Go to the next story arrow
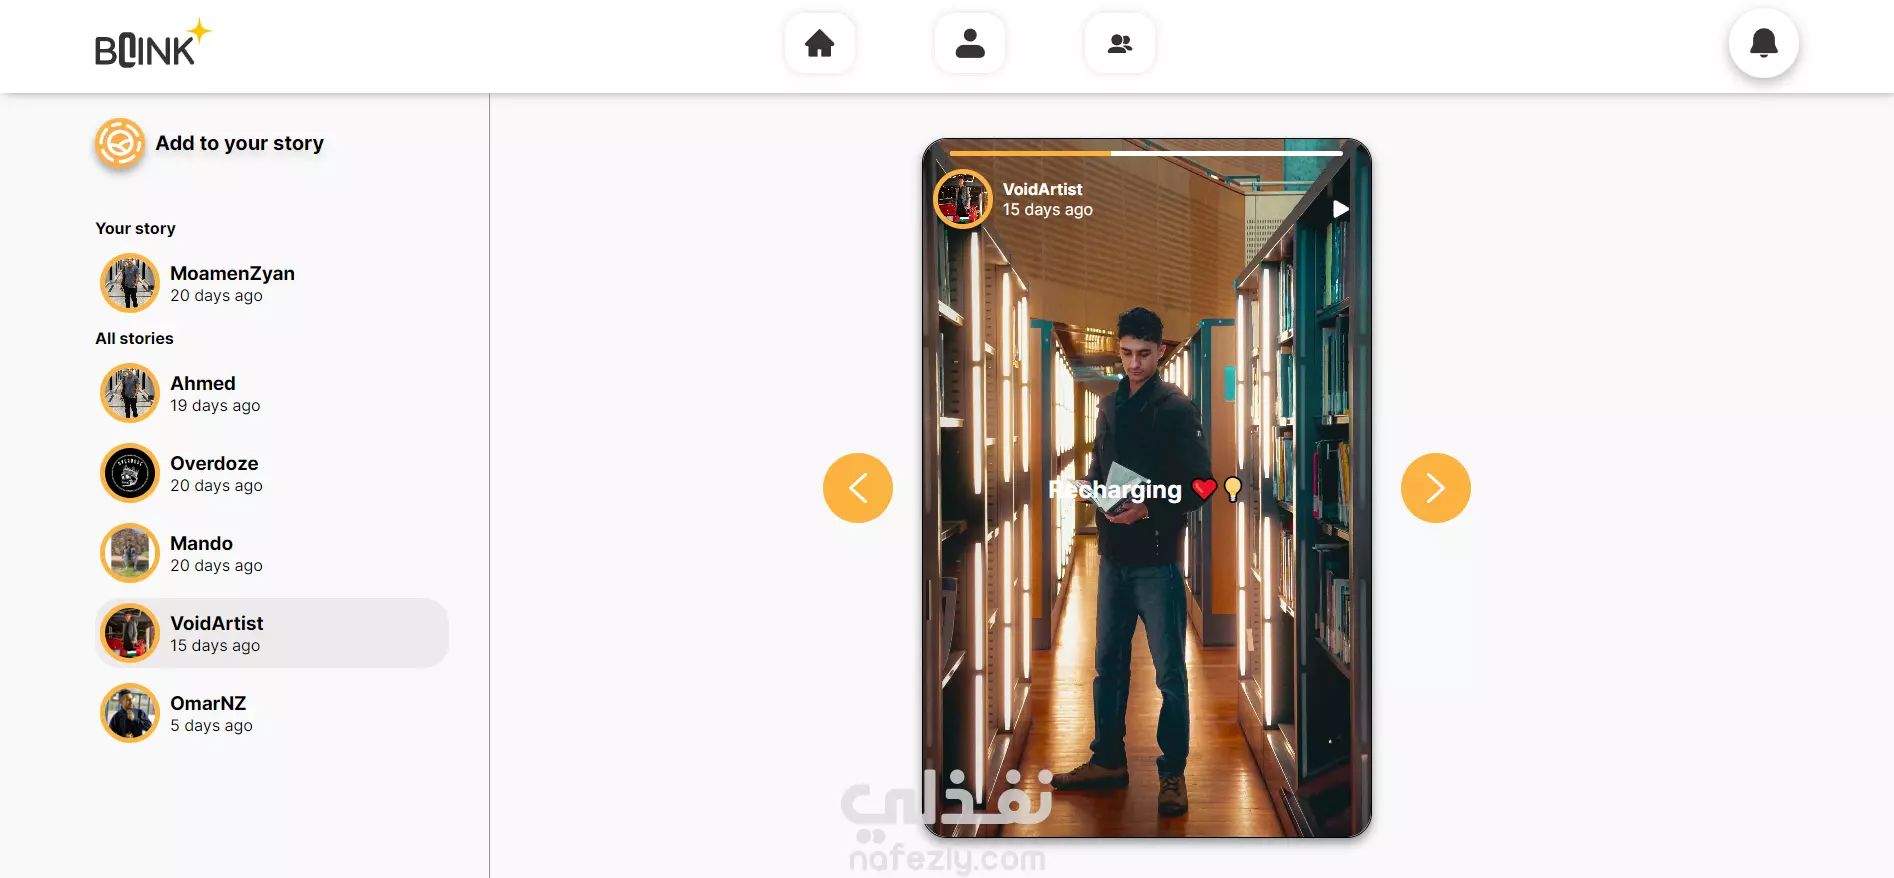 point(1436,488)
